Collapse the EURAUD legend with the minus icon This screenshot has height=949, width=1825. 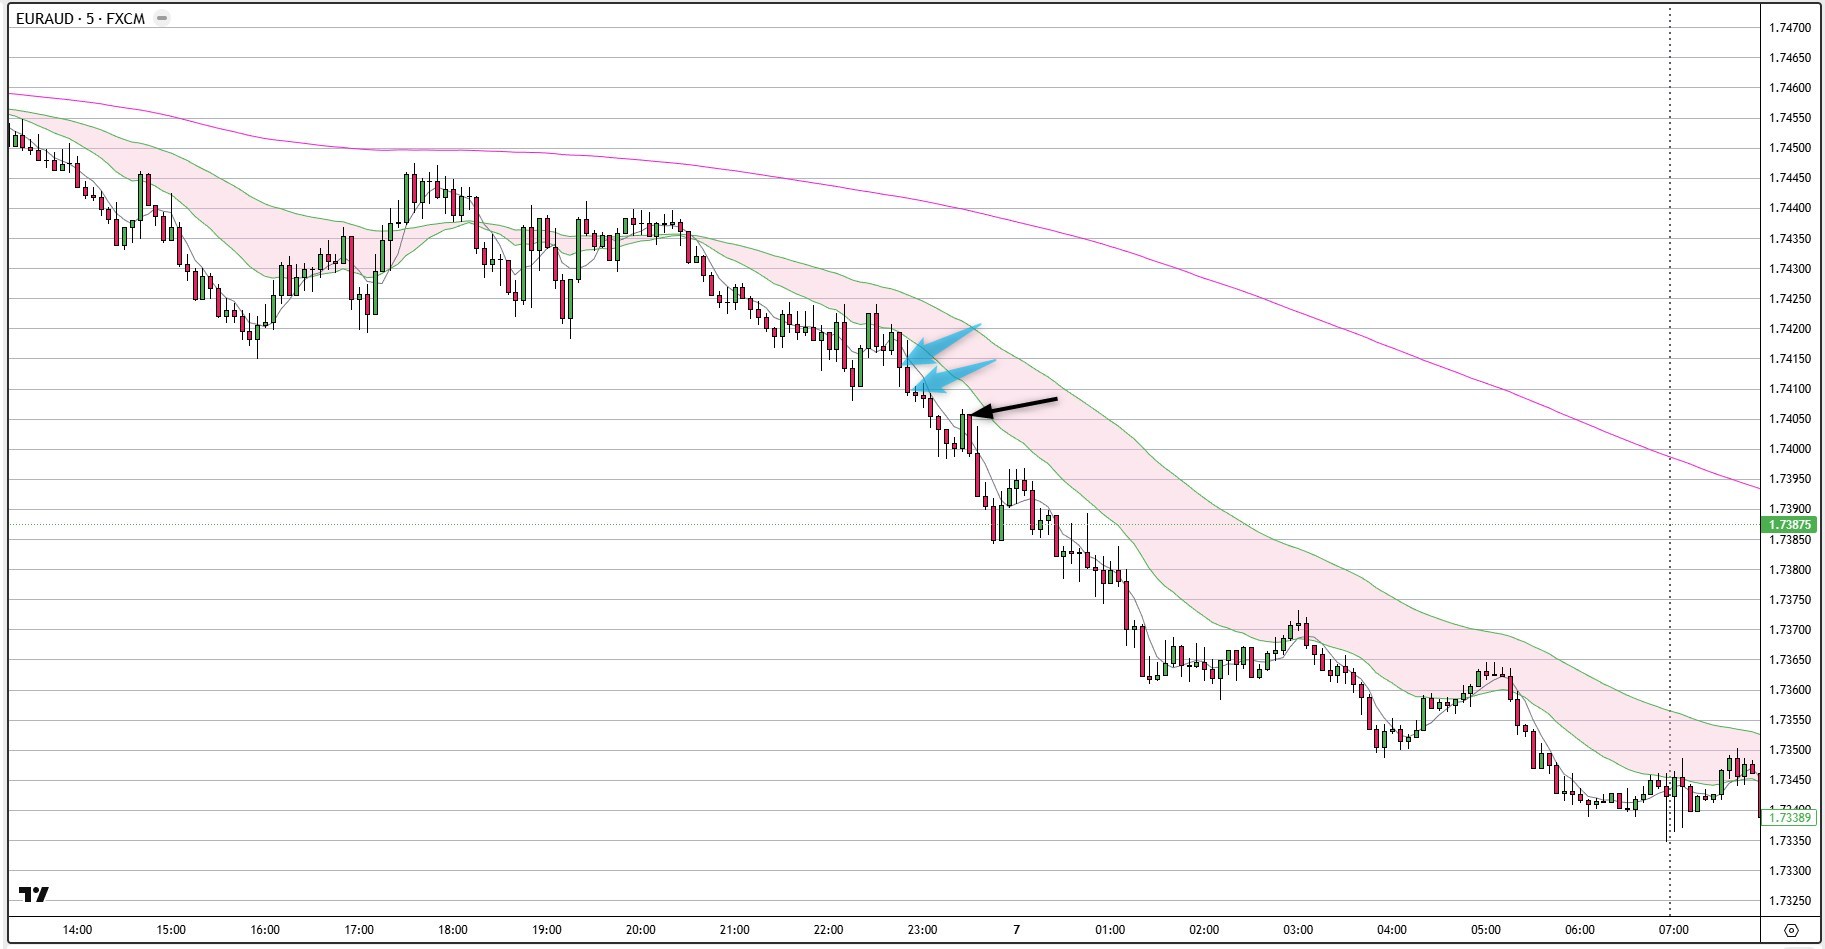[x=160, y=17]
